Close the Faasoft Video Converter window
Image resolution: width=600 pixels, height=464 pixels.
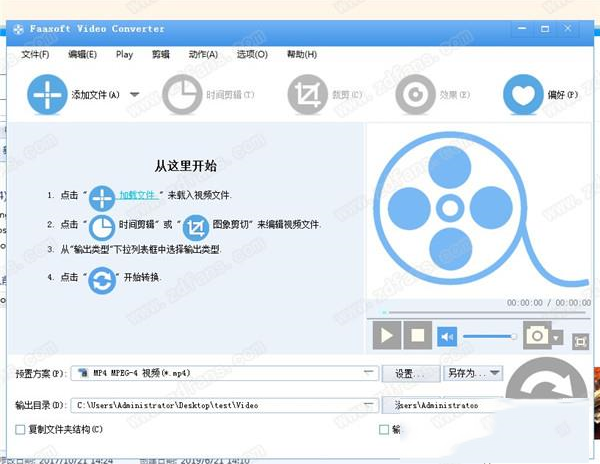[x=568, y=29]
